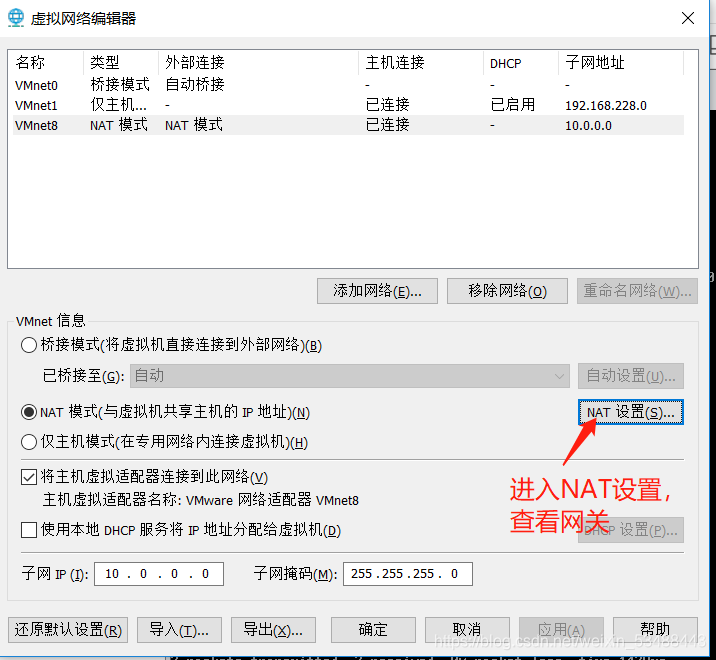
Task: Select the VMnet0 row
Action: 348,85
